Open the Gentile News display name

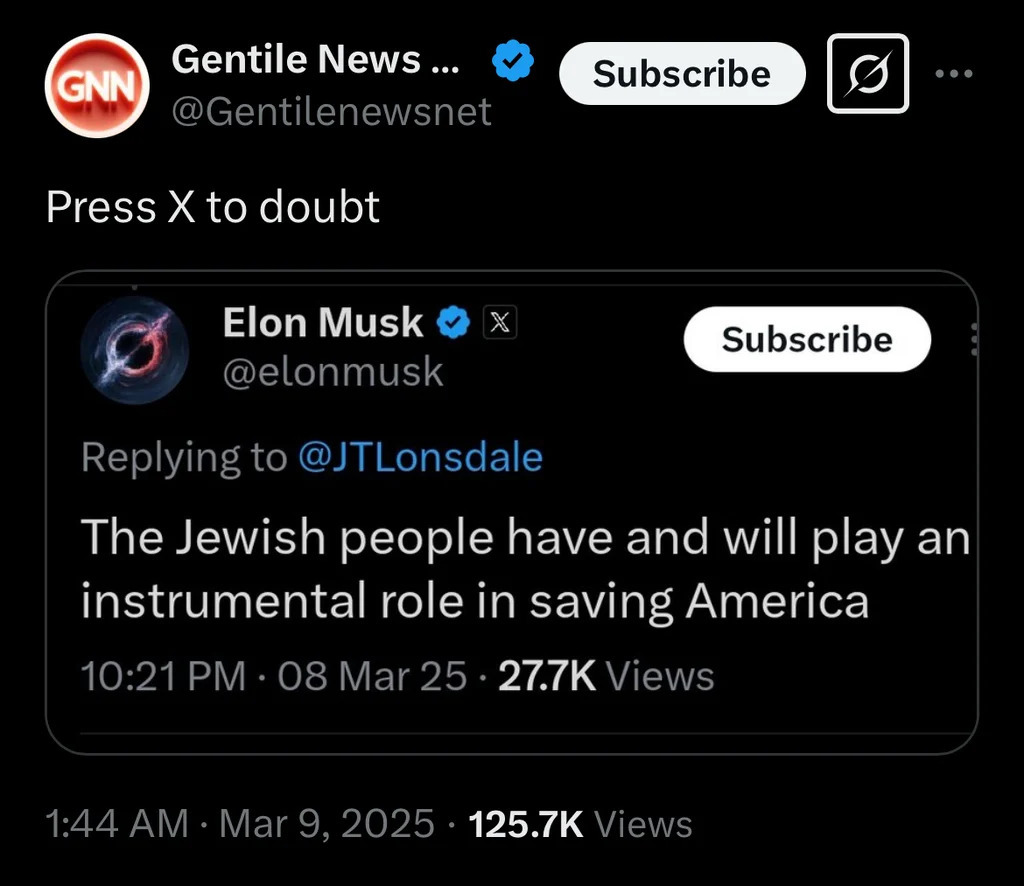pyautogui.click(x=315, y=60)
